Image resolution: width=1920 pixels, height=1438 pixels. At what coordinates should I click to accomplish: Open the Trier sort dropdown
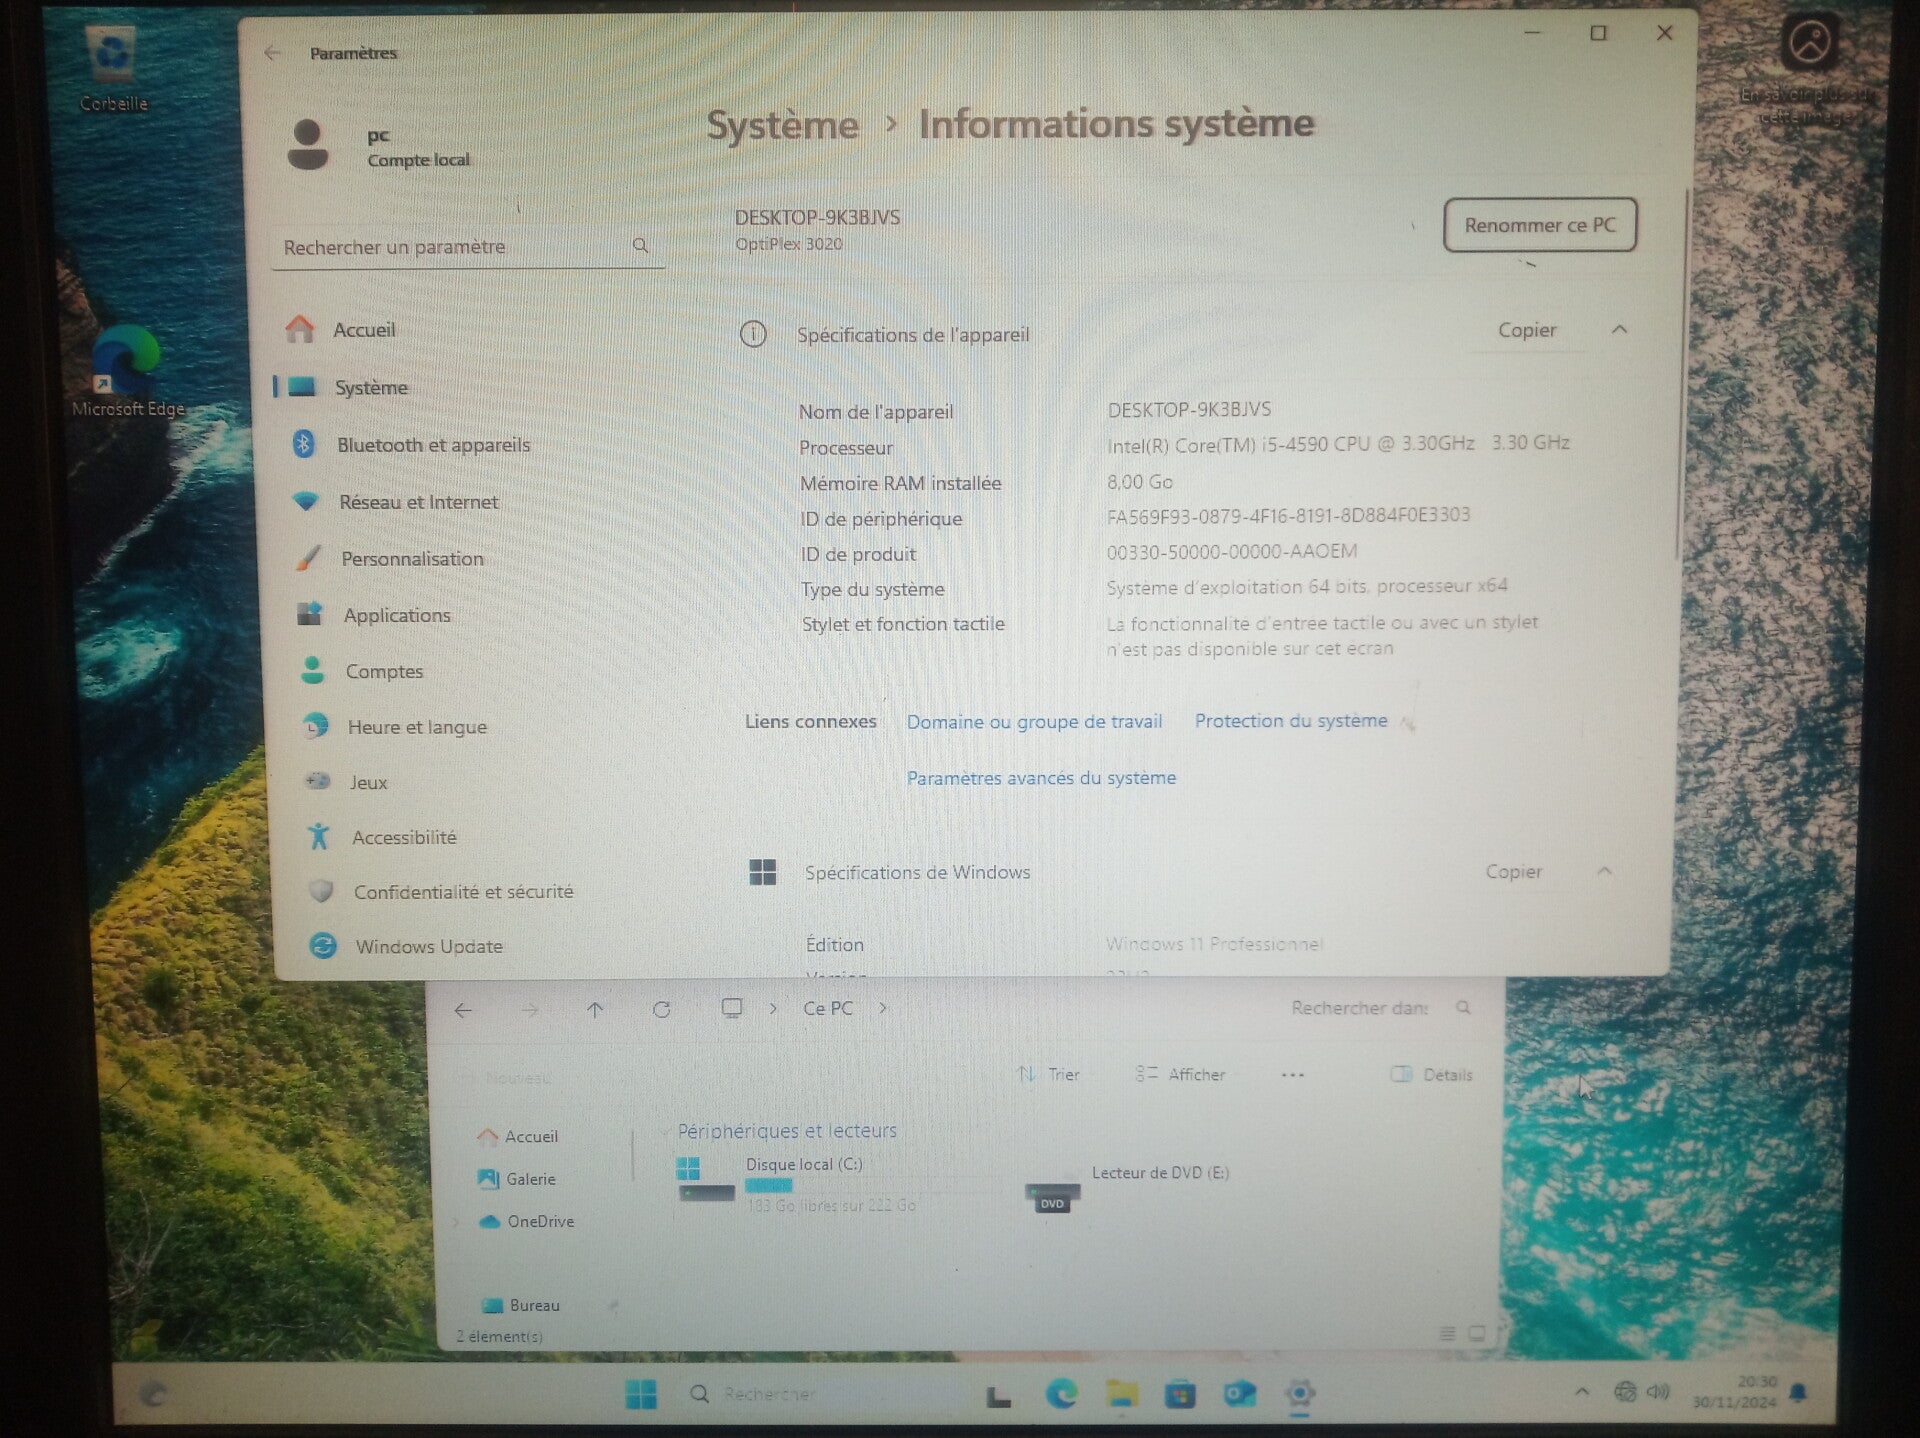(1049, 1075)
